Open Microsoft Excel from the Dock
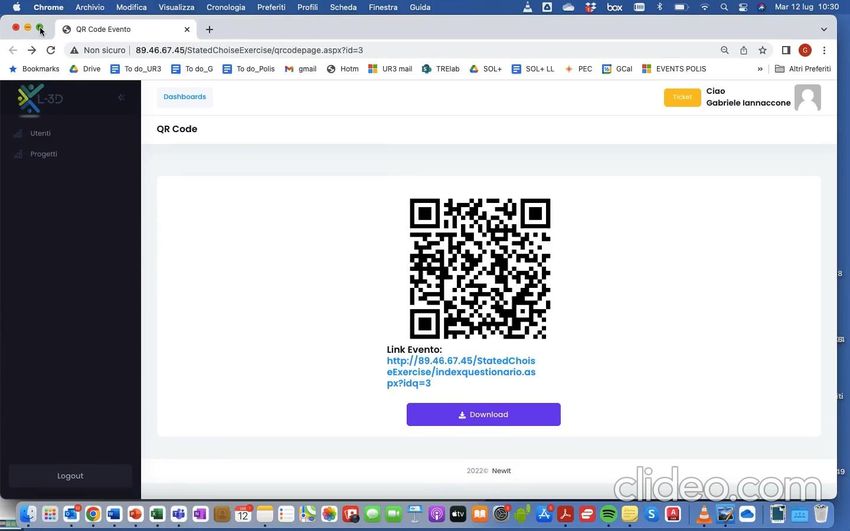The height and width of the screenshot is (531, 850). point(157,513)
